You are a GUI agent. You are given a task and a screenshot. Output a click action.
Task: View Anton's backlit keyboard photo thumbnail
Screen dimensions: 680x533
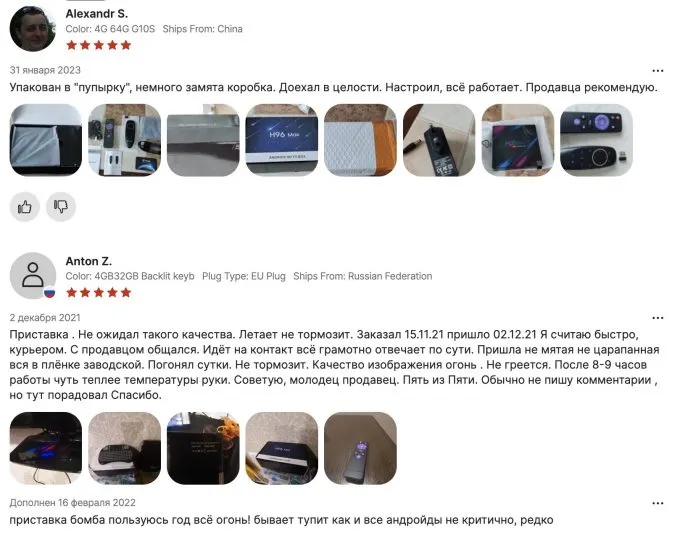[x=124, y=448]
